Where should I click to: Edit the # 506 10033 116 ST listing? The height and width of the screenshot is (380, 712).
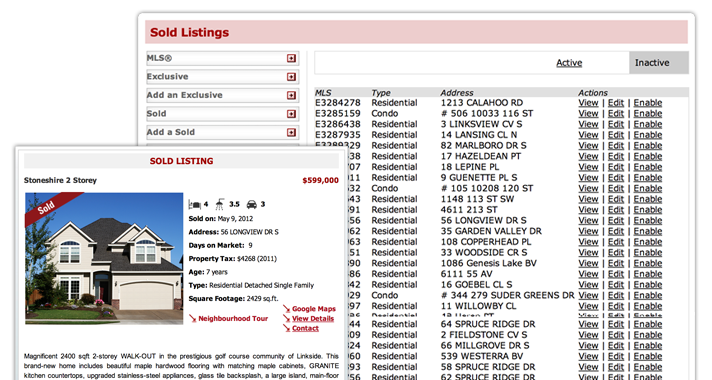616,114
